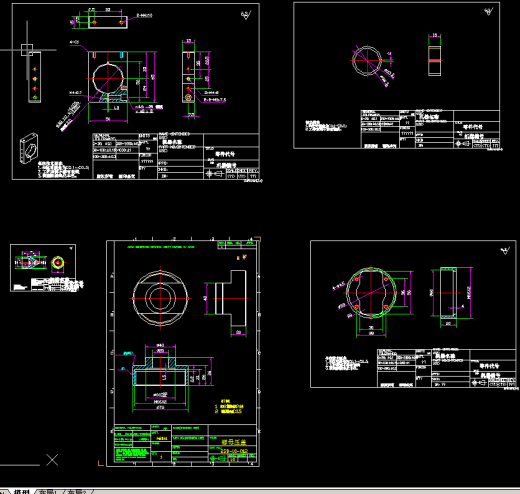The height and width of the screenshot is (494, 520).
Task: Click the surface roughness symbol in top-left sheet corner
Action: point(246,15)
